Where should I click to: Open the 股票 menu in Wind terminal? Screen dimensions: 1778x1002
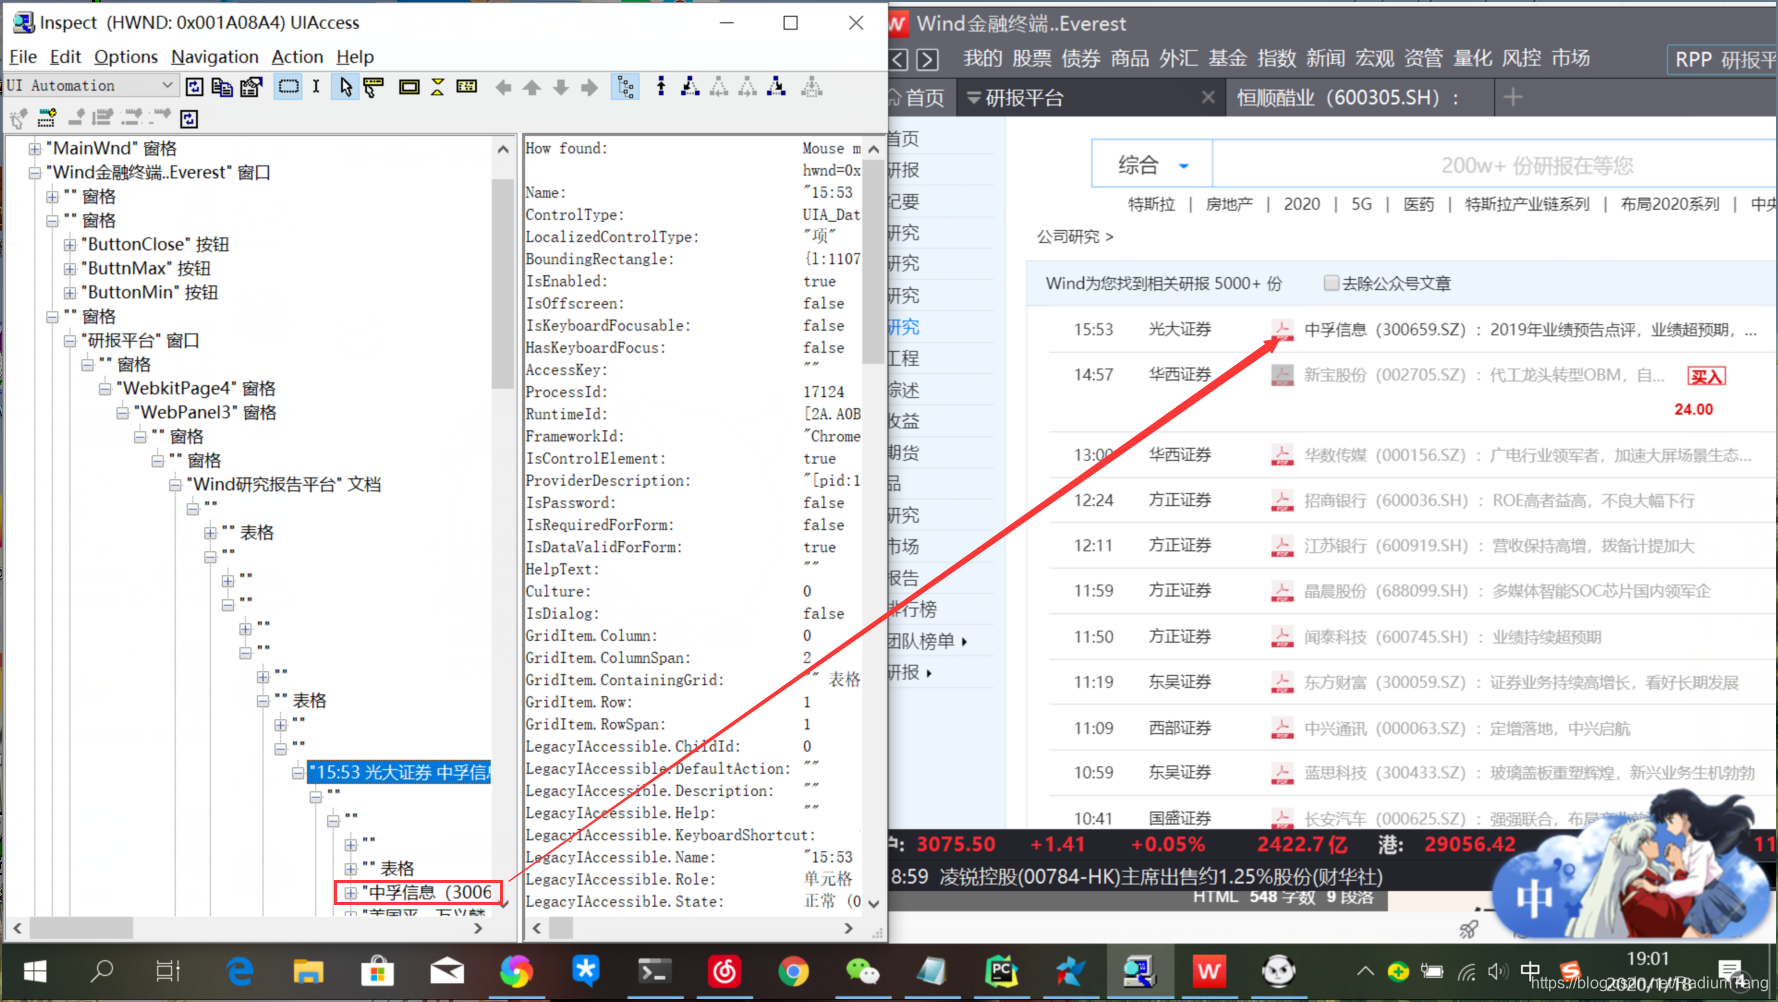point(1031,58)
